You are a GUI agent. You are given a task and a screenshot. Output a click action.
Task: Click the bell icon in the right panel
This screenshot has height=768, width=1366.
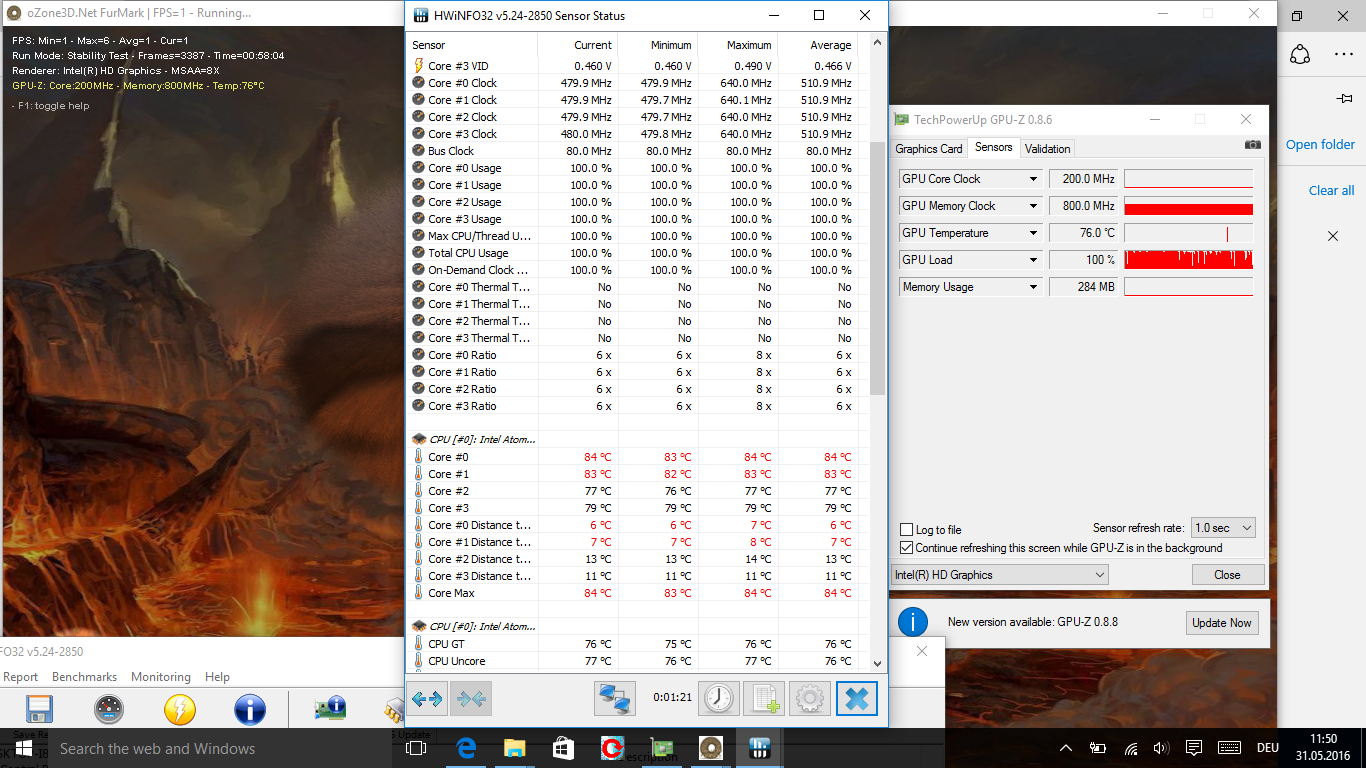pyautogui.click(x=1300, y=55)
